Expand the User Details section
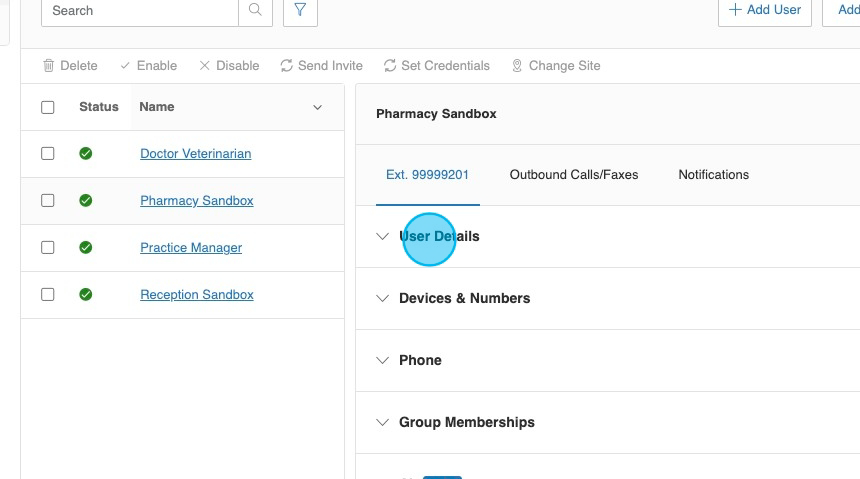 click(439, 237)
